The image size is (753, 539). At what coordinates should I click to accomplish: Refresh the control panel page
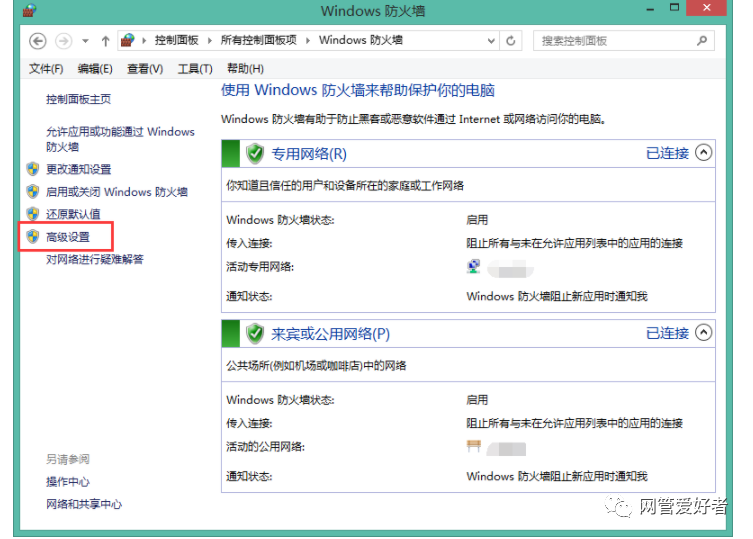click(510, 41)
